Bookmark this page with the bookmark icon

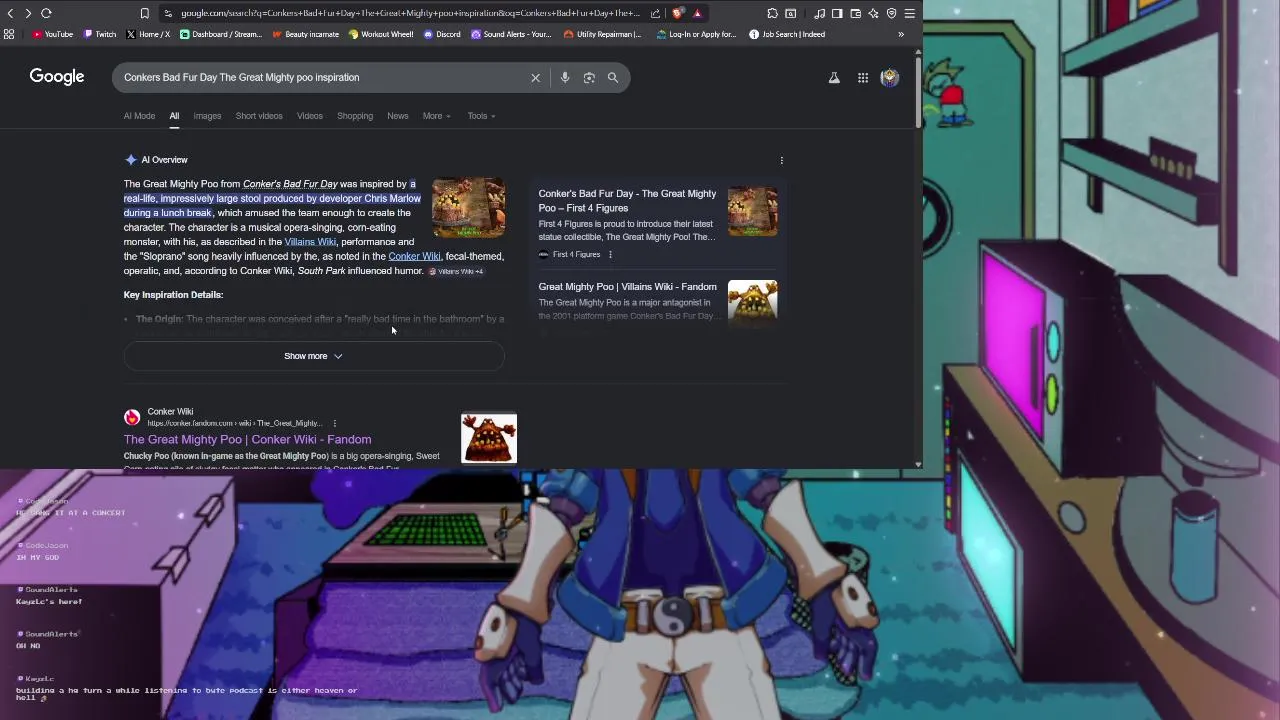click(145, 13)
